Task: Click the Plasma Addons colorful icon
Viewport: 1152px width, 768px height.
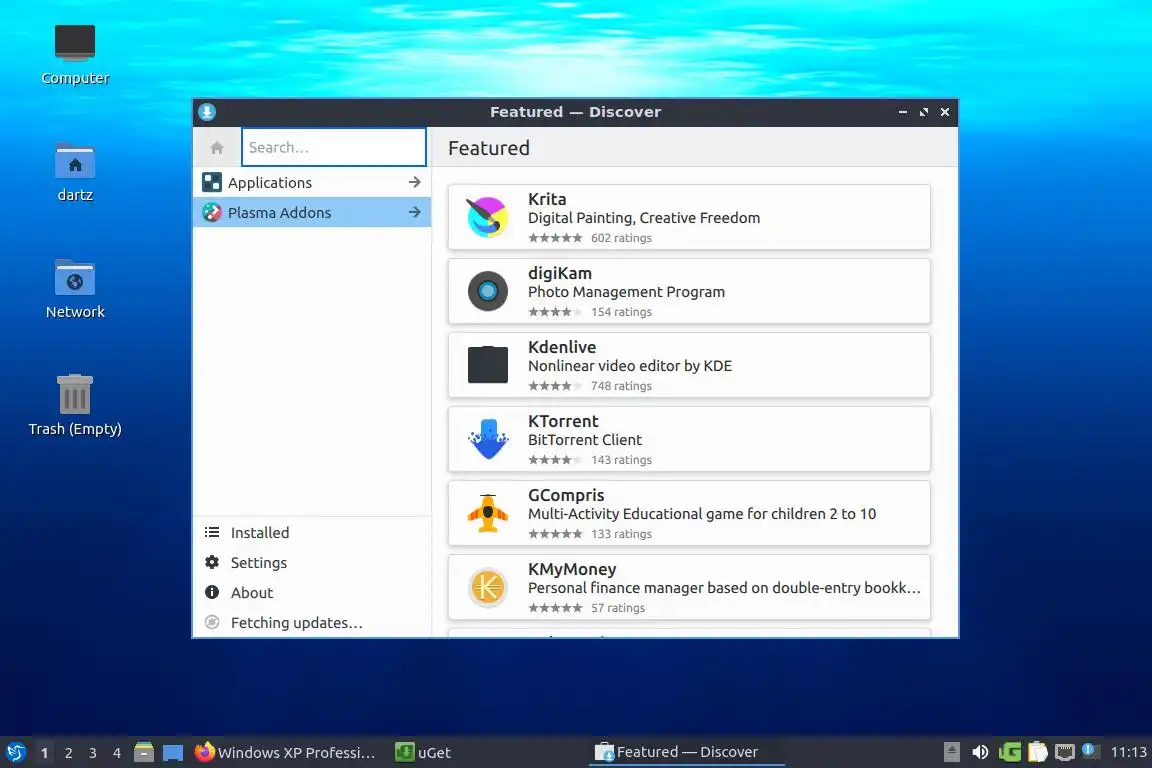Action: [x=212, y=212]
